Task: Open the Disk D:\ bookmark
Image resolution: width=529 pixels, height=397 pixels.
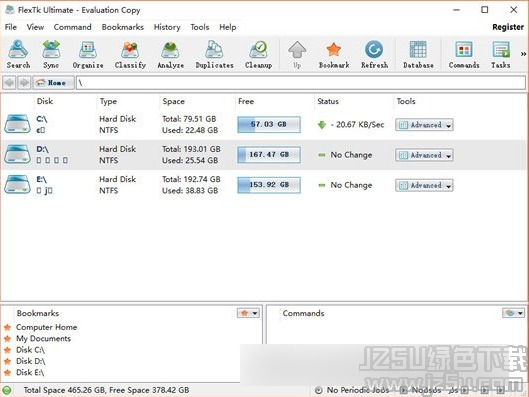Action: click(x=31, y=361)
